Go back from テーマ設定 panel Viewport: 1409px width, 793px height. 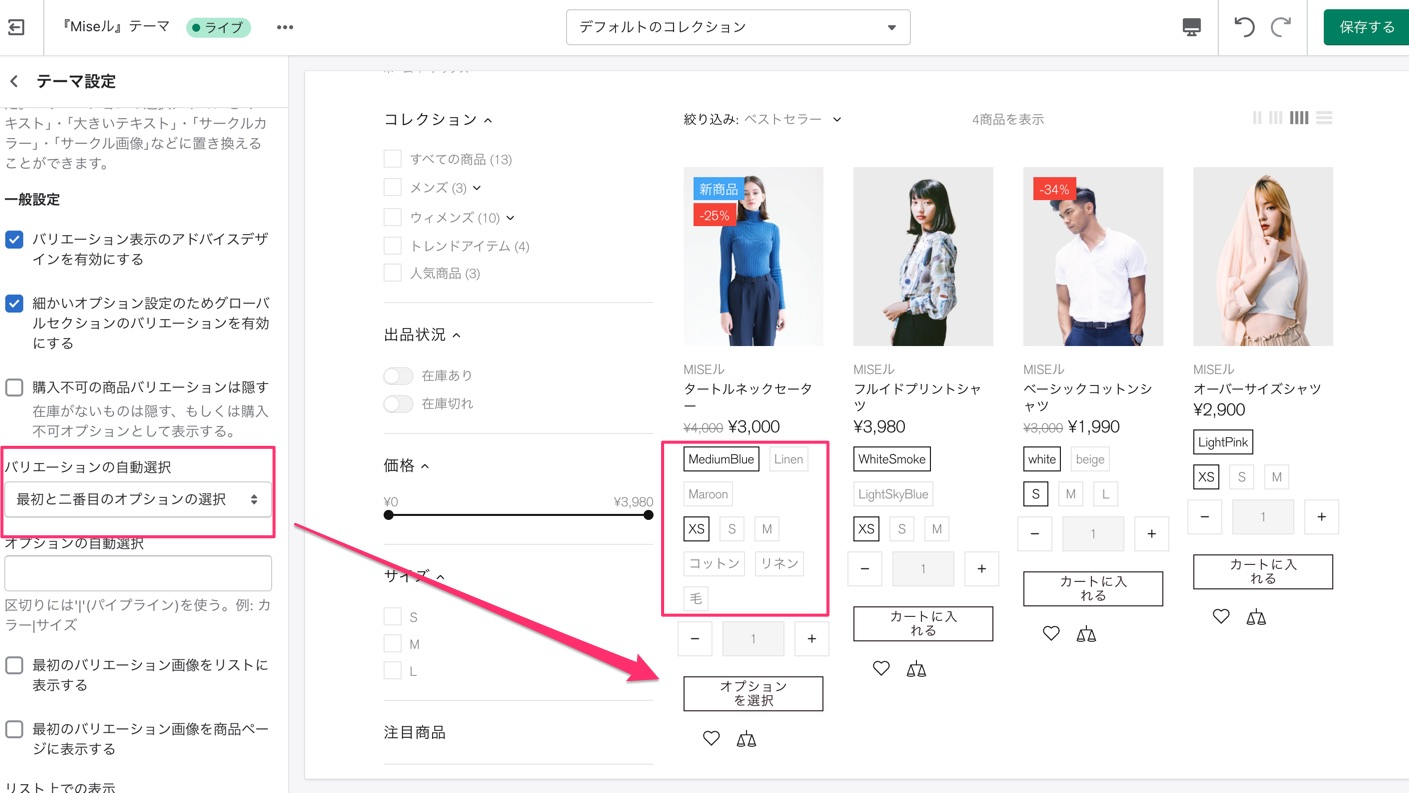[14, 81]
